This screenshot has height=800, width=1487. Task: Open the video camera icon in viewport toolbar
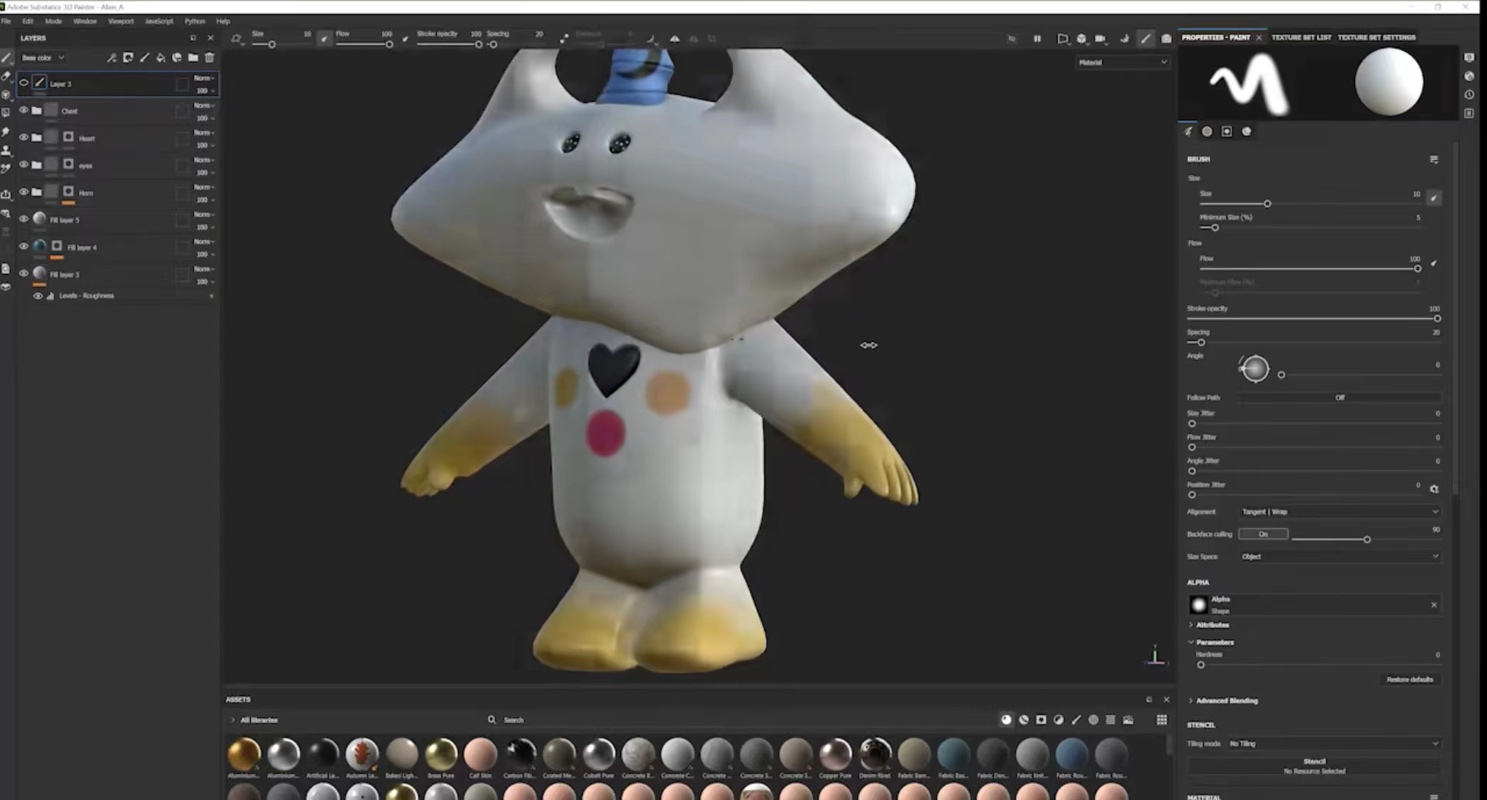pyautogui.click(x=1100, y=39)
